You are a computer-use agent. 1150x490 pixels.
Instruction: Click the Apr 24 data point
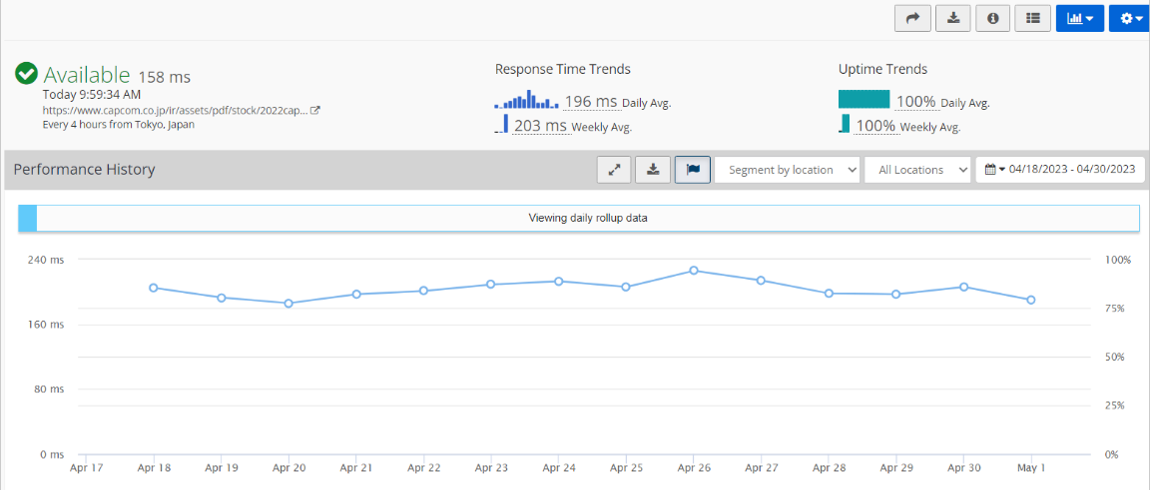[559, 281]
